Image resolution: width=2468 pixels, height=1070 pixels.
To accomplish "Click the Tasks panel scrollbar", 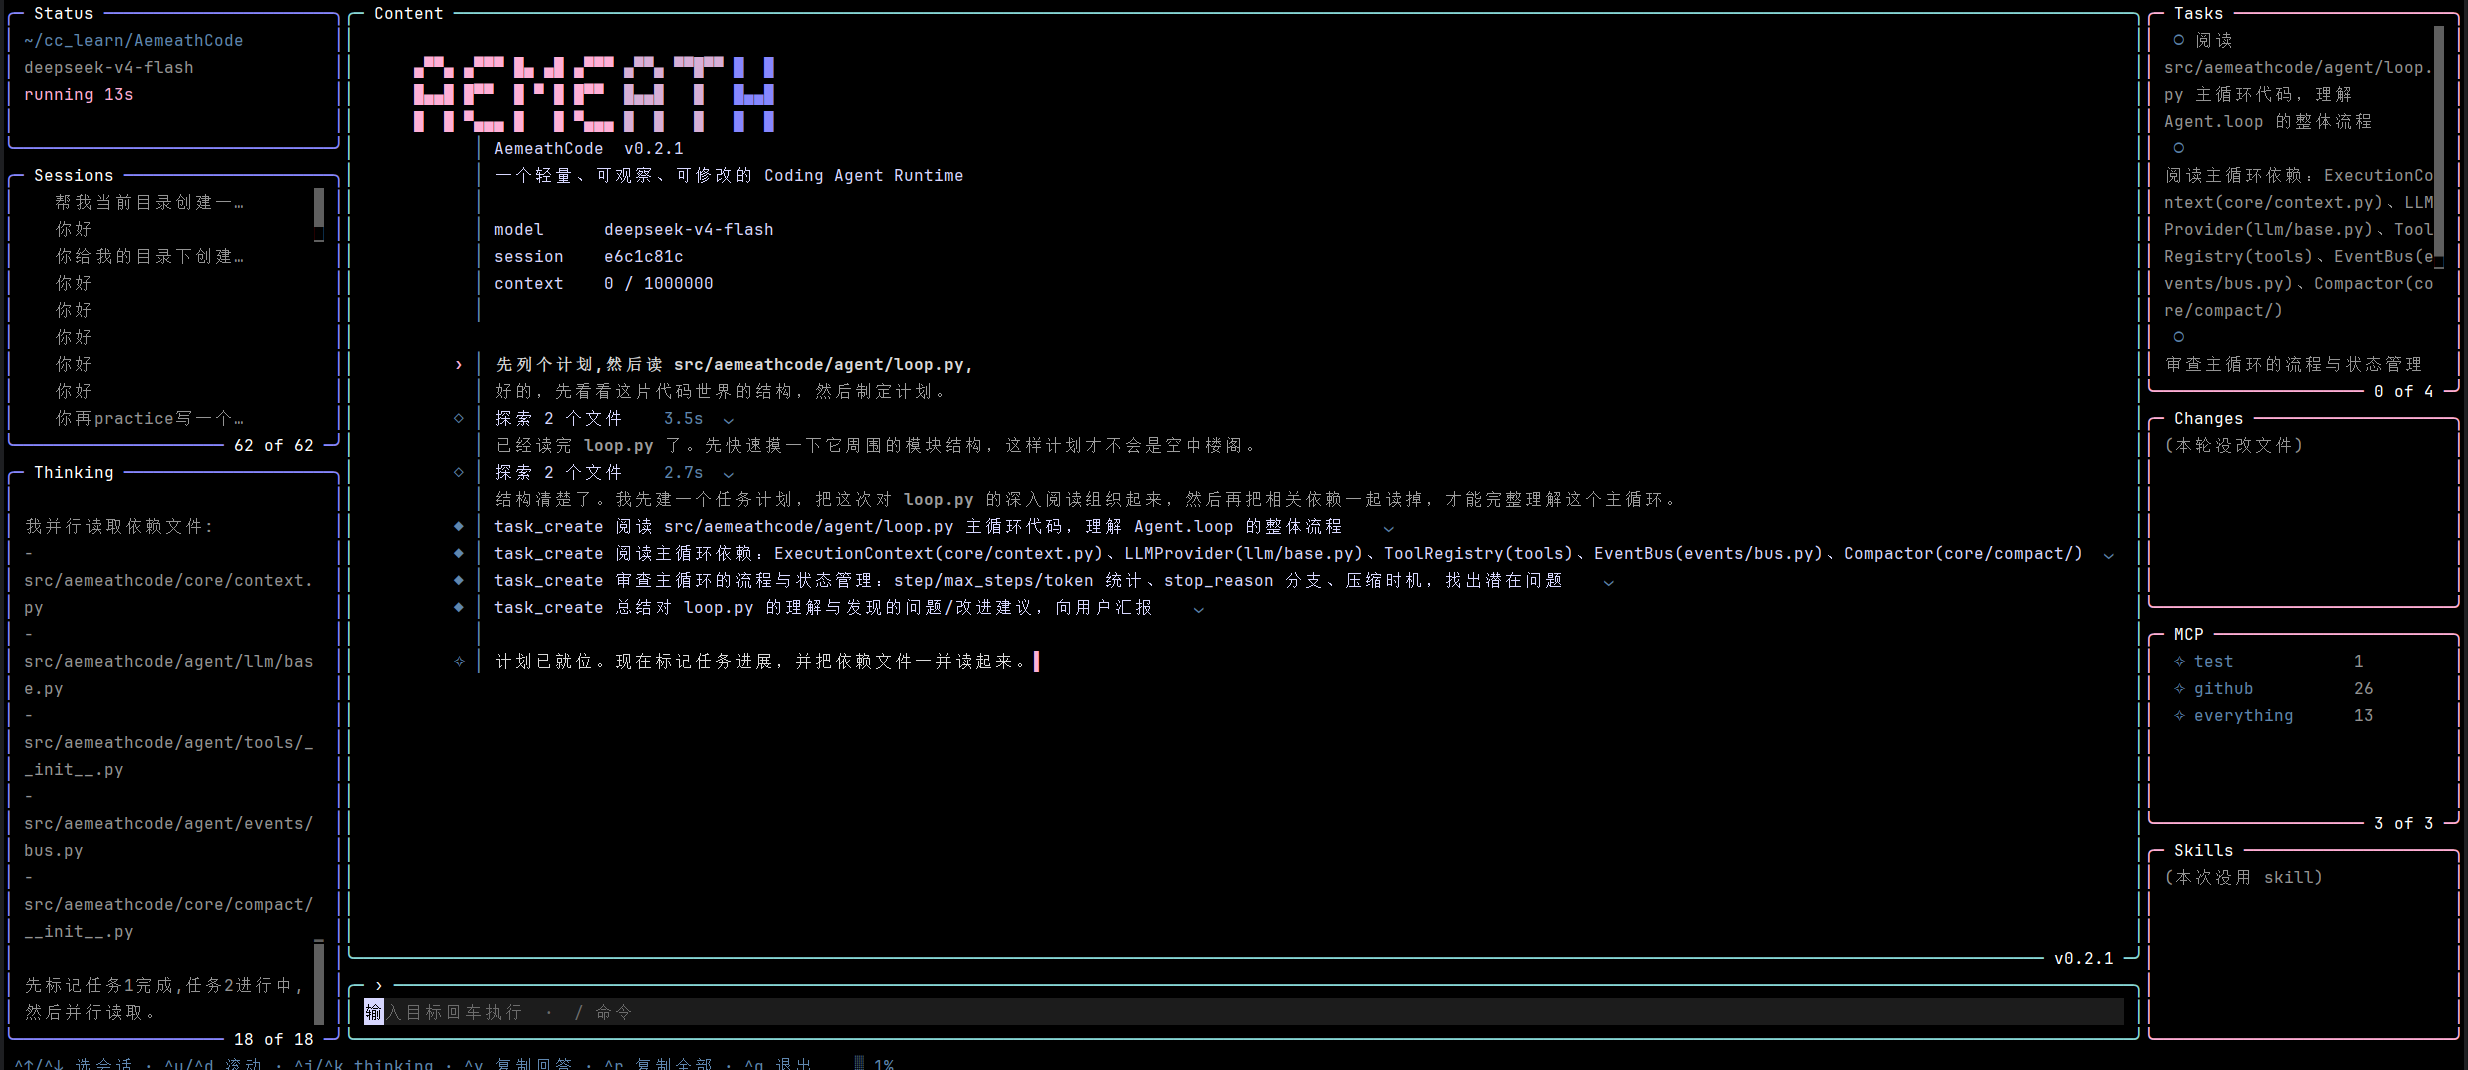I will 2439,148.
